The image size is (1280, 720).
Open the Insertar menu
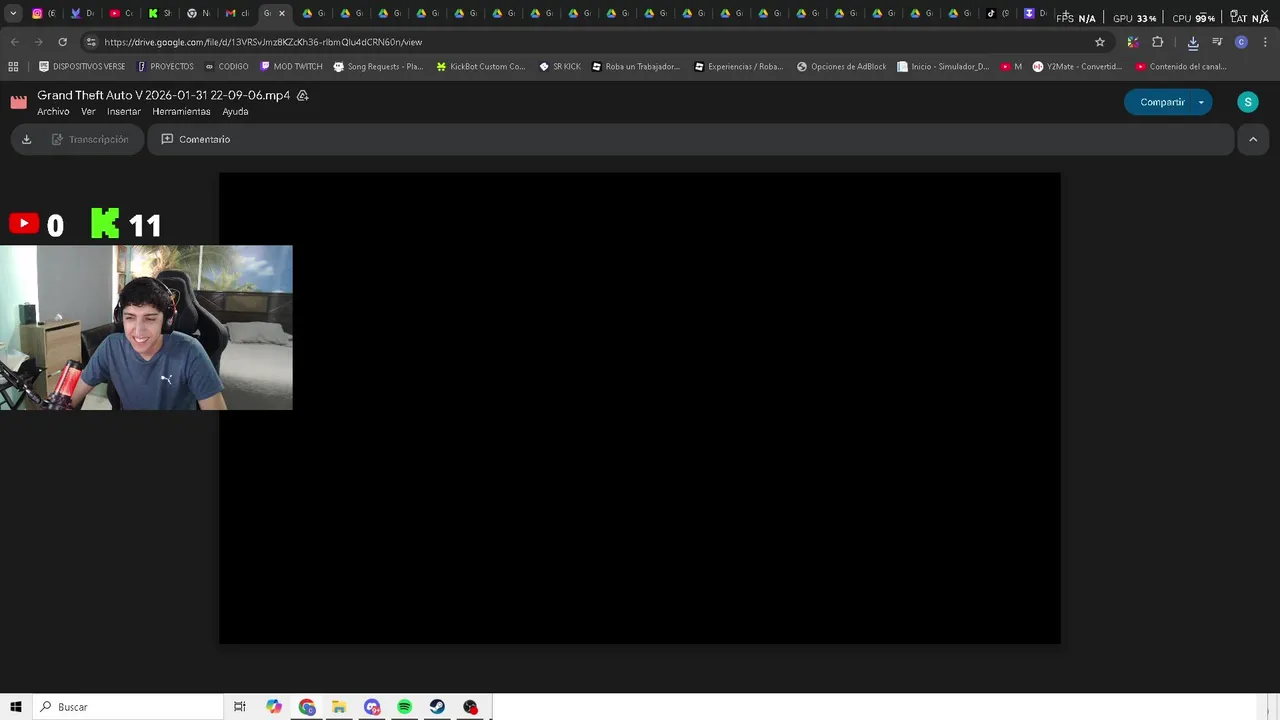pos(124,112)
